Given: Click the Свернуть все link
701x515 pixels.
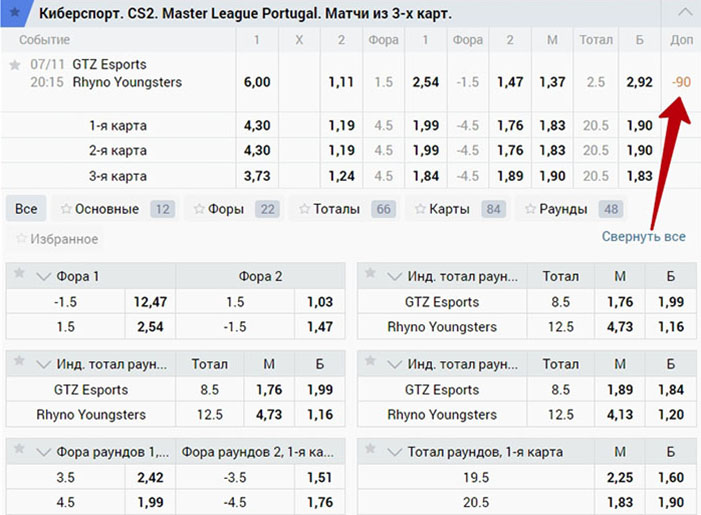Looking at the screenshot, I should click(643, 237).
